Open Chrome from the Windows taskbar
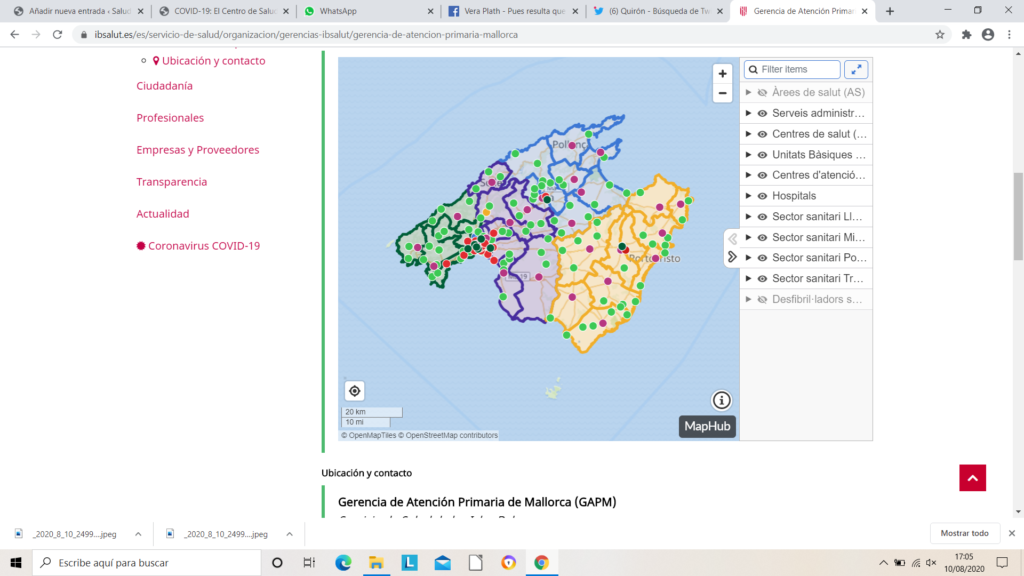The image size is (1024, 576). click(541, 562)
